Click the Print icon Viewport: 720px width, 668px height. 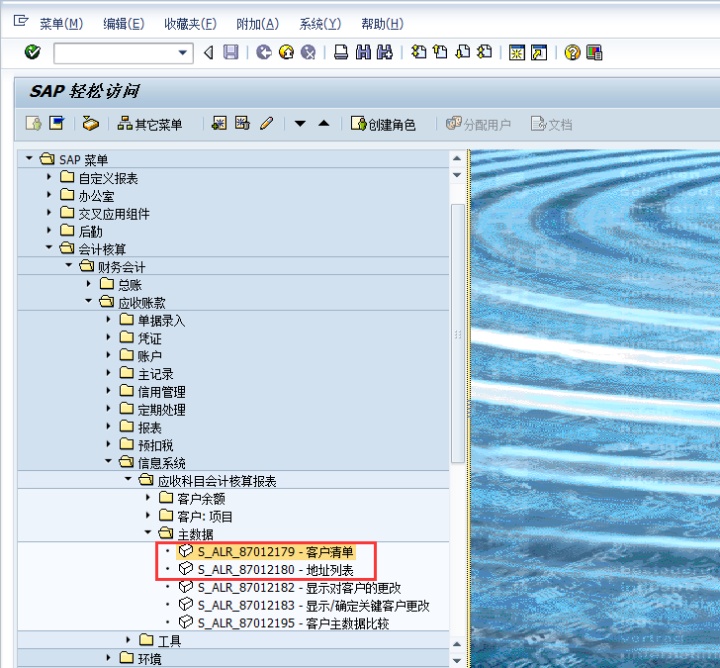(341, 52)
